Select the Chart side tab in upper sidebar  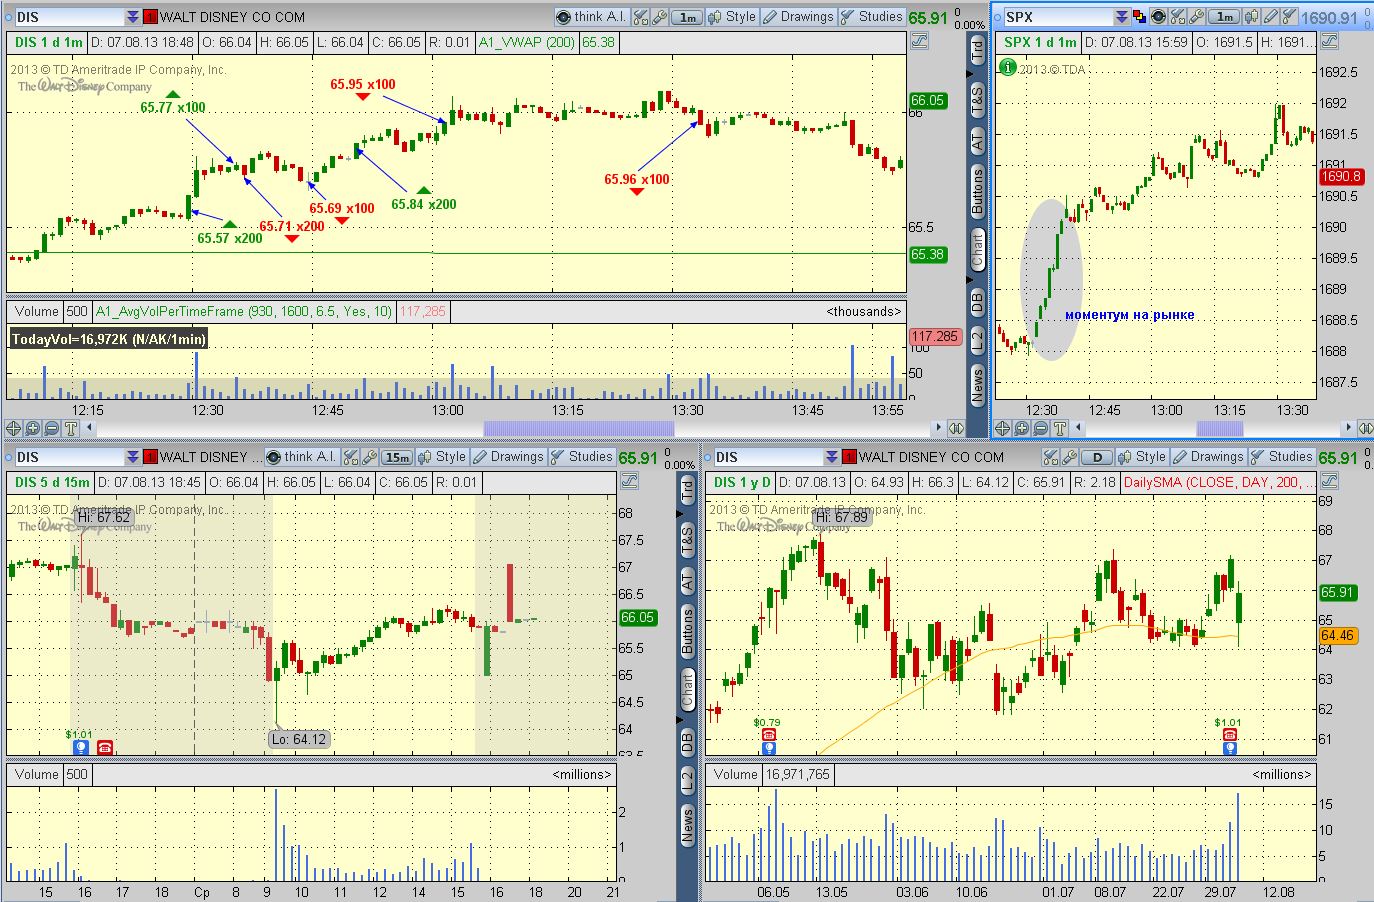coord(978,248)
